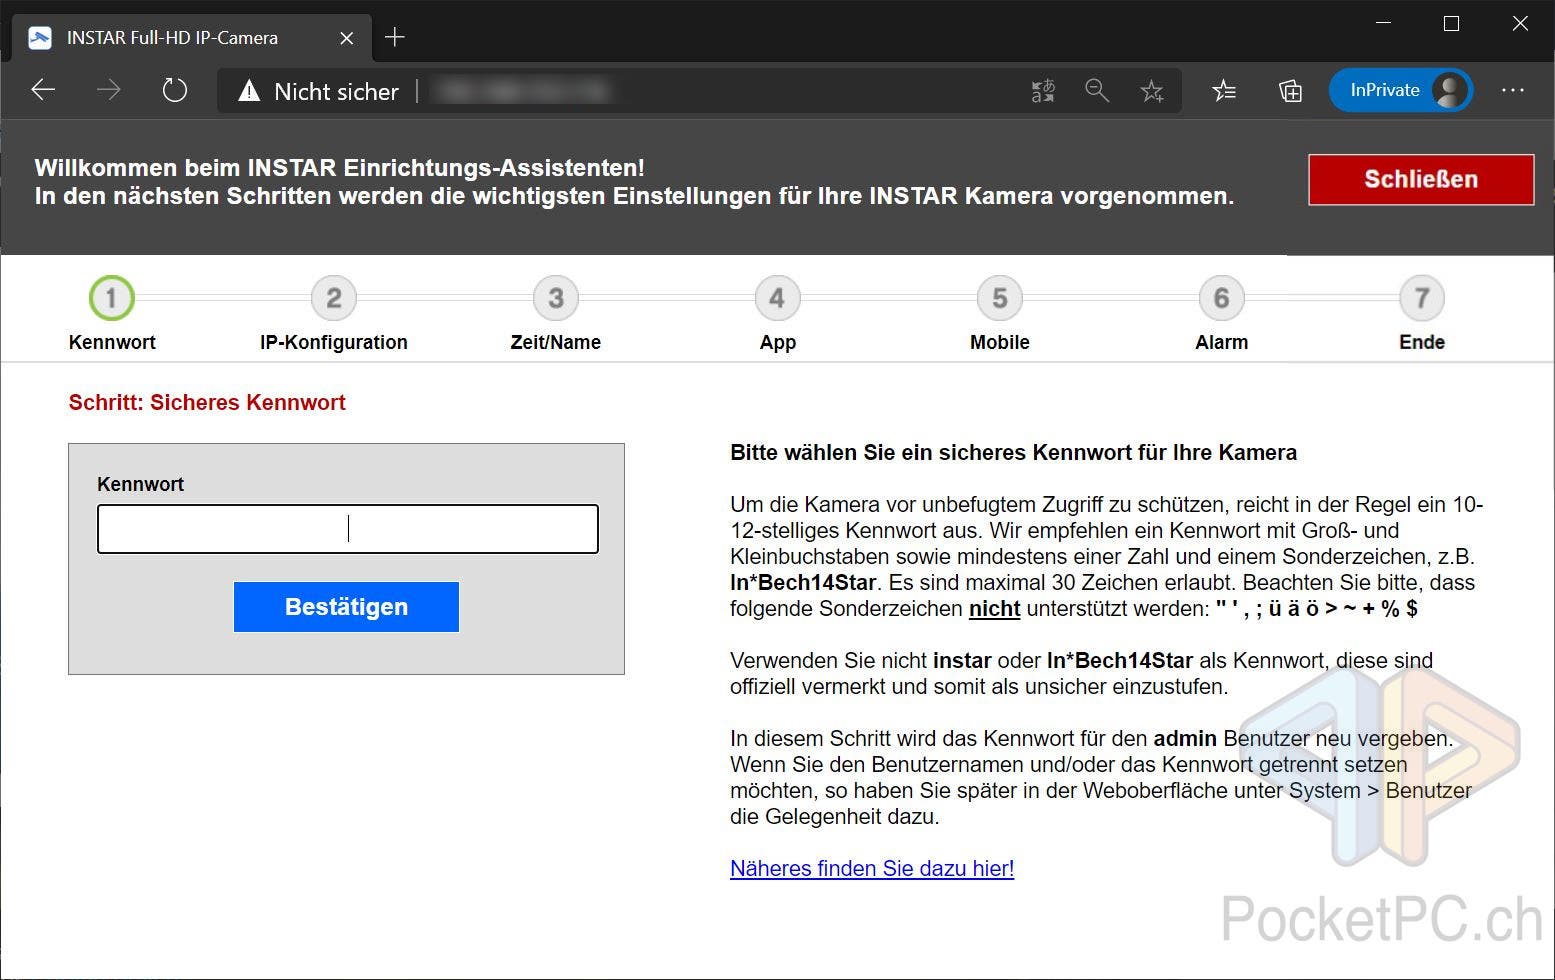Select the INSTAR Full-HD IP-Camera tab

coord(190,38)
